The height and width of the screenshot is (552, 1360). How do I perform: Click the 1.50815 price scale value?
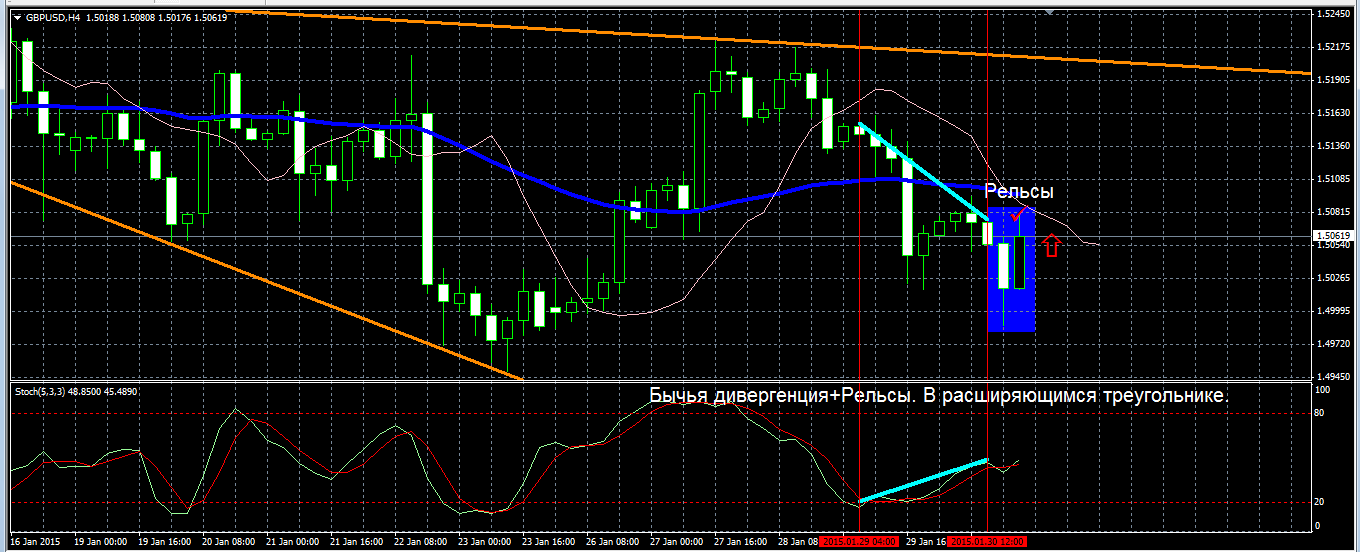1336,212
